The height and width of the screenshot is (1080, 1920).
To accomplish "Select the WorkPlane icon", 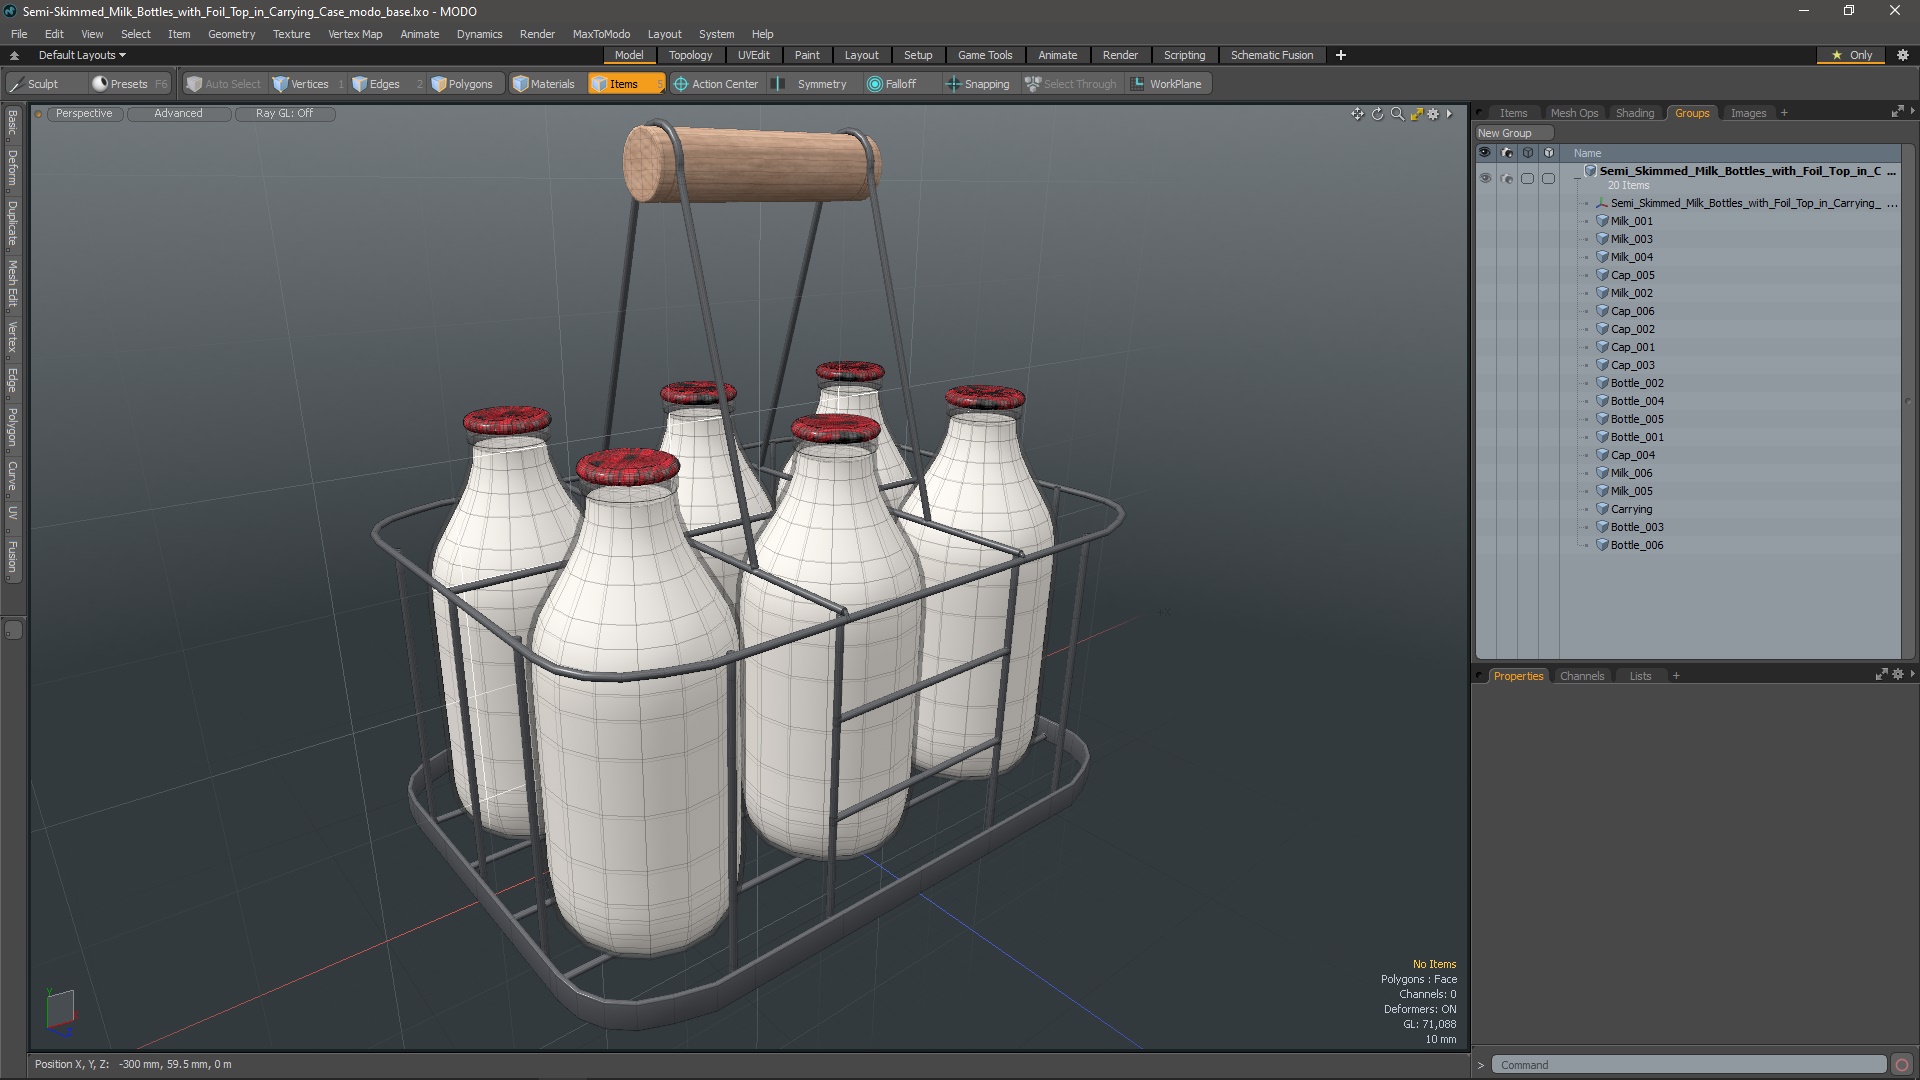I will coord(1138,83).
